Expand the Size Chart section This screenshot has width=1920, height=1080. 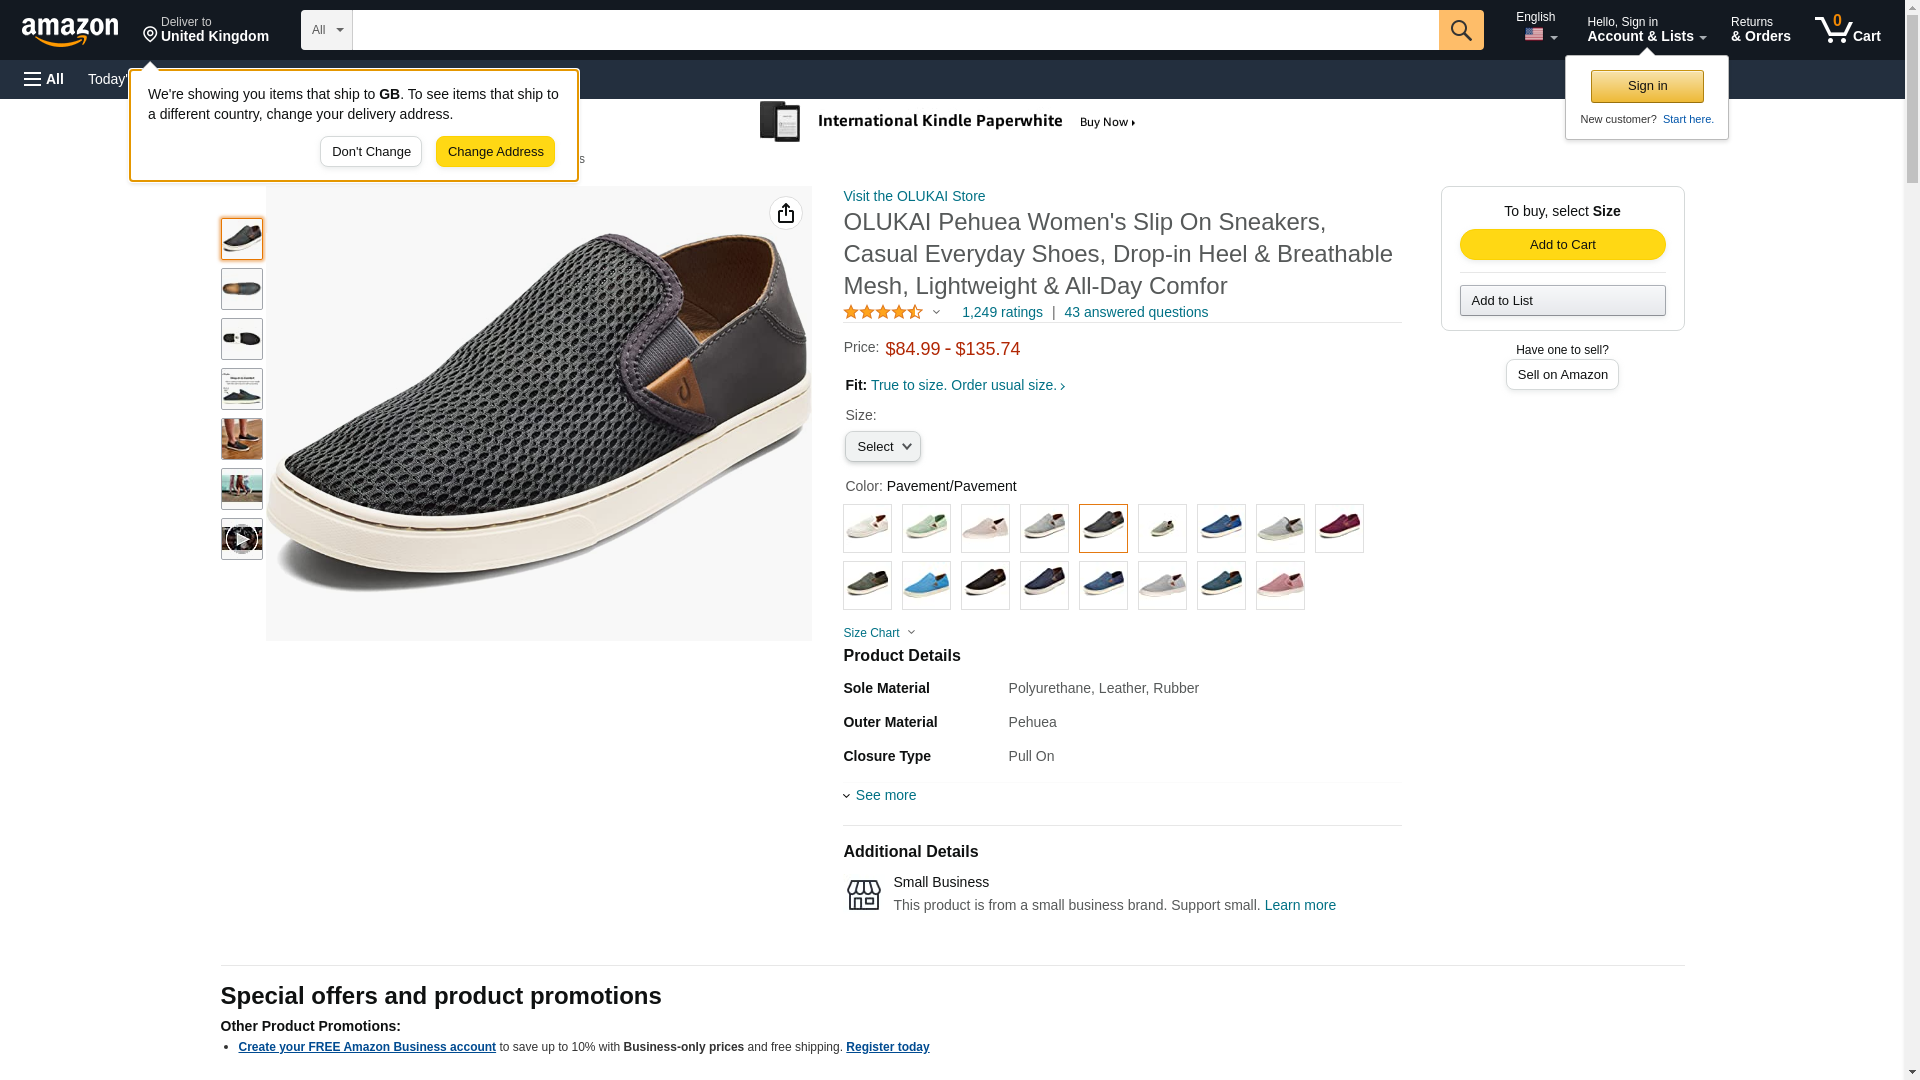click(879, 633)
